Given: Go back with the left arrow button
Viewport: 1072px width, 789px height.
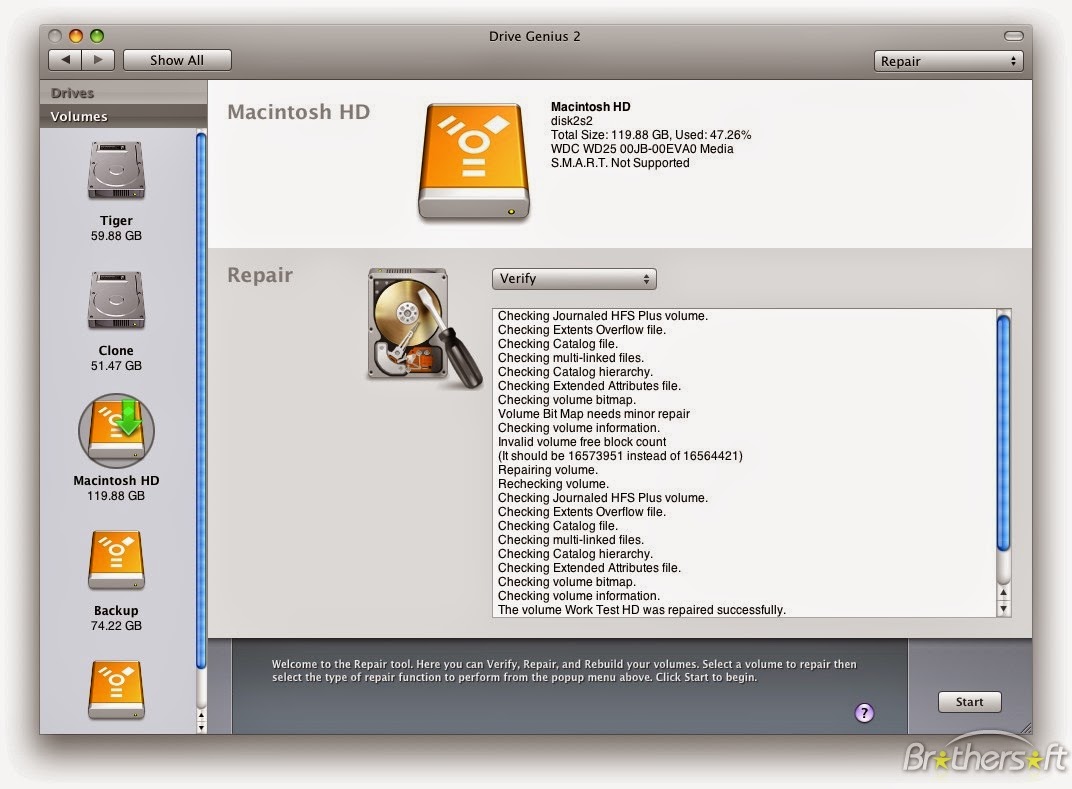Looking at the screenshot, I should pos(66,59).
